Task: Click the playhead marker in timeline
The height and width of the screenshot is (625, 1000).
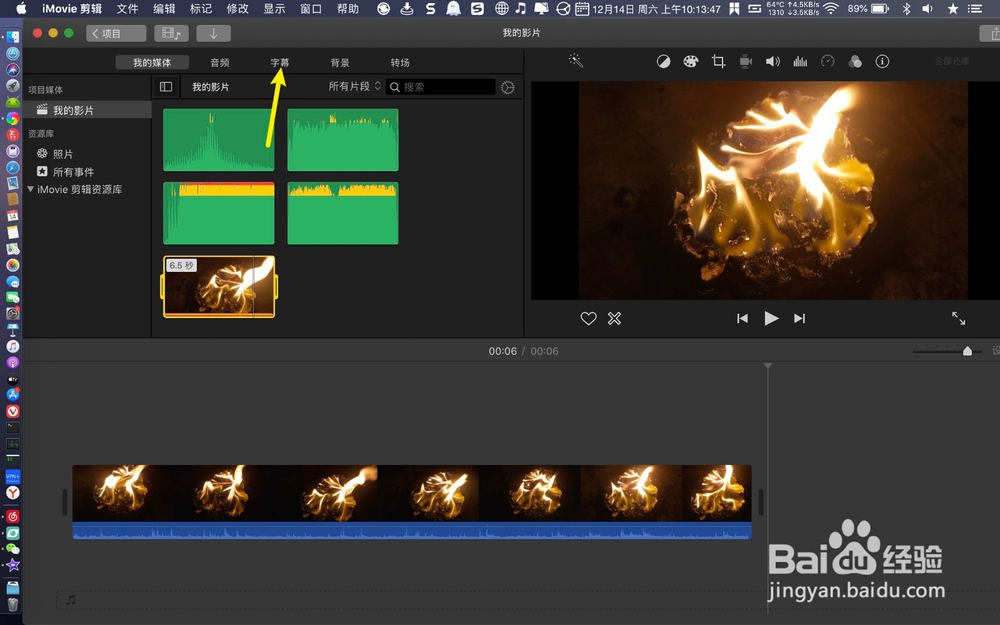Action: coord(768,366)
